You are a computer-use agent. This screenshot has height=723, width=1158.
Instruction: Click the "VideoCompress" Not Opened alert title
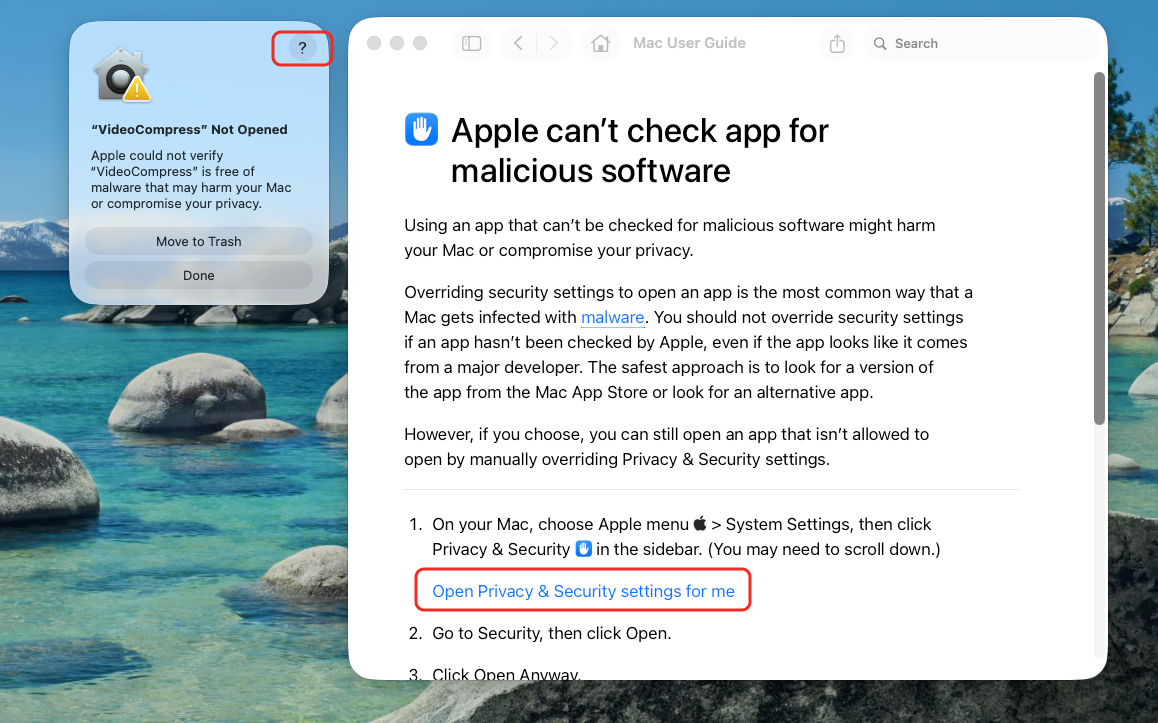(x=189, y=130)
